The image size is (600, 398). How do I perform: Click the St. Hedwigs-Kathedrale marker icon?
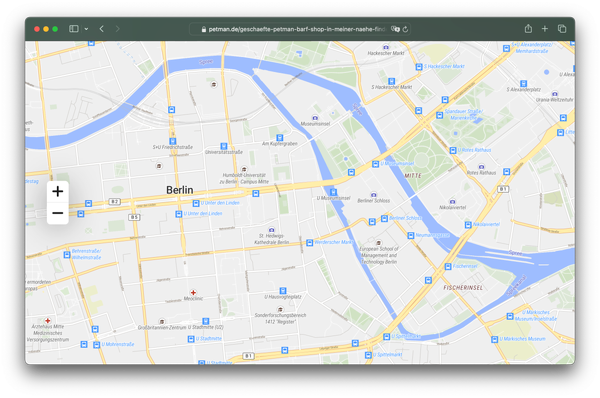coord(271,230)
